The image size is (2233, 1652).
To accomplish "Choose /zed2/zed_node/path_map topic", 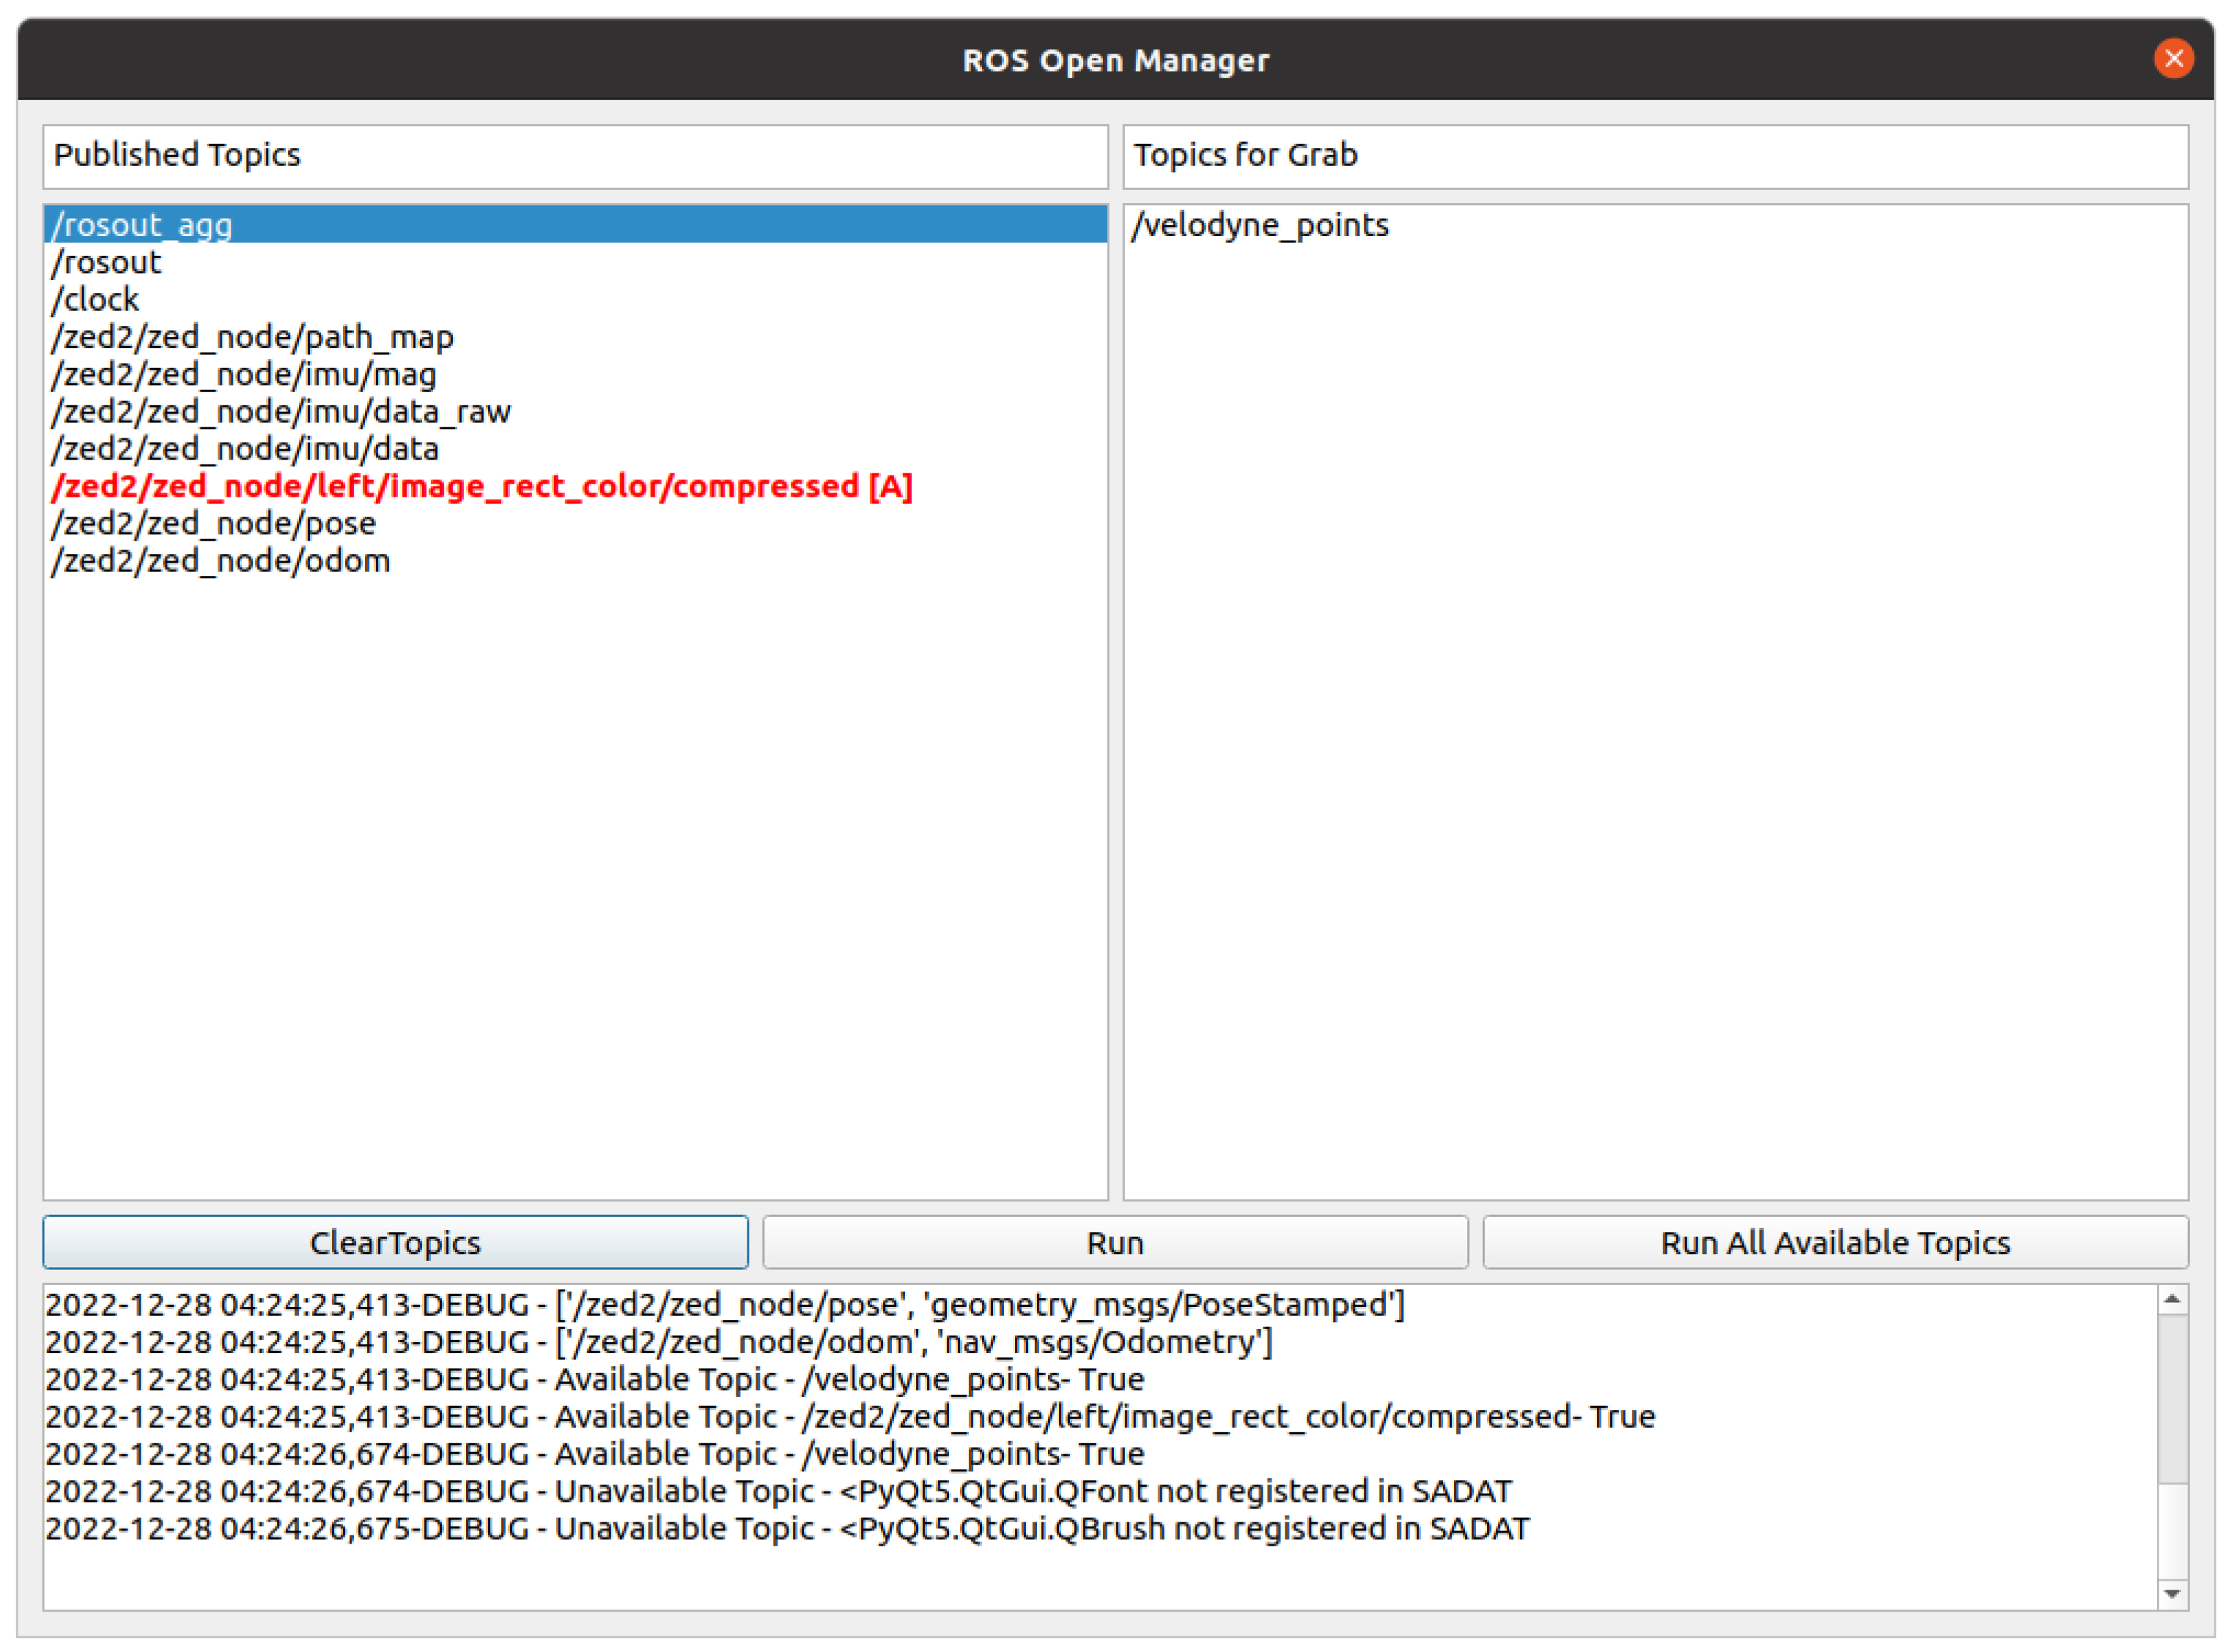I will (x=252, y=337).
